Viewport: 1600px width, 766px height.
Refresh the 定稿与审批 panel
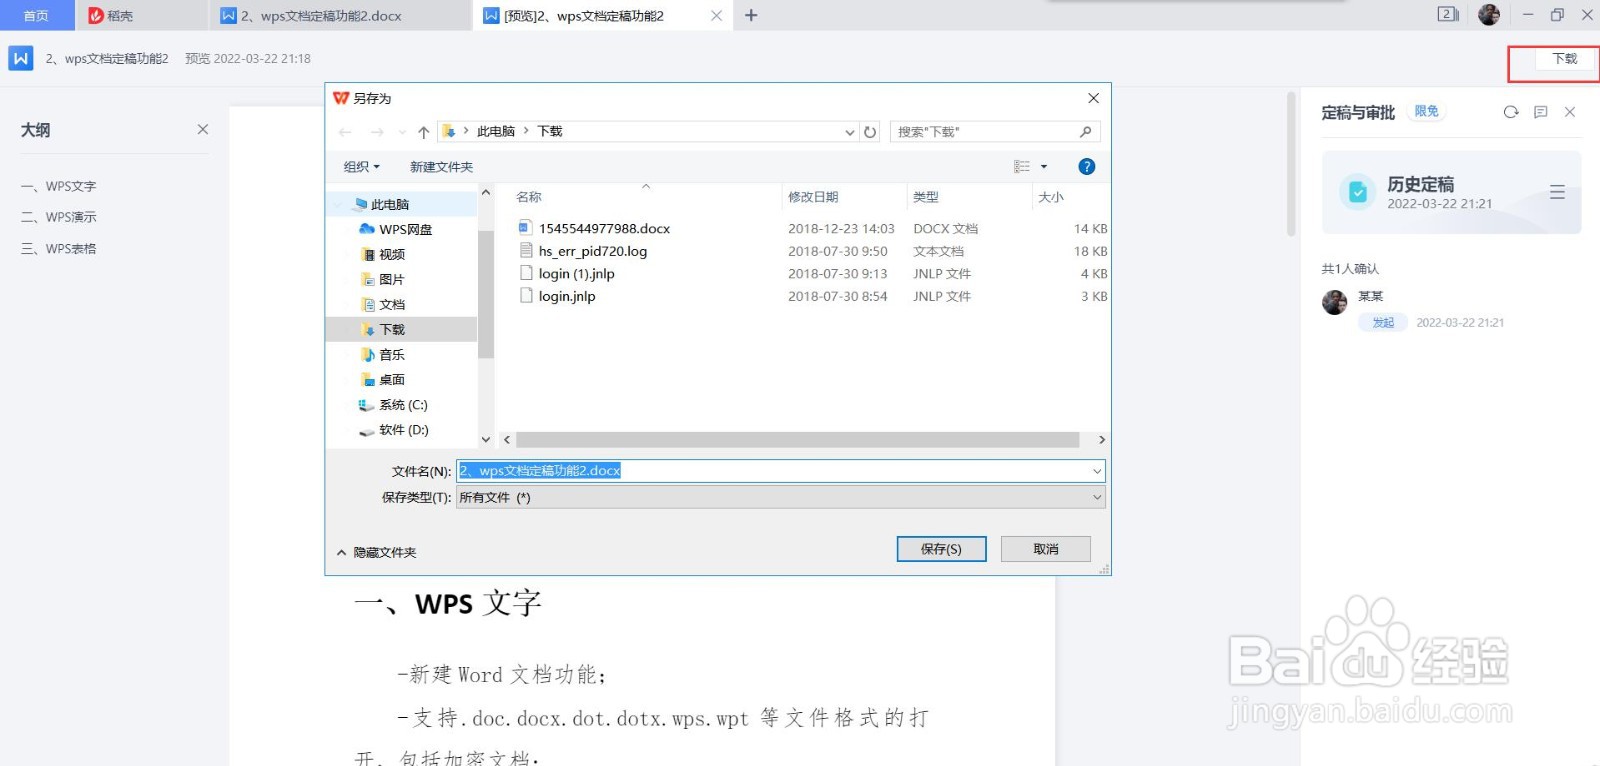point(1511,112)
